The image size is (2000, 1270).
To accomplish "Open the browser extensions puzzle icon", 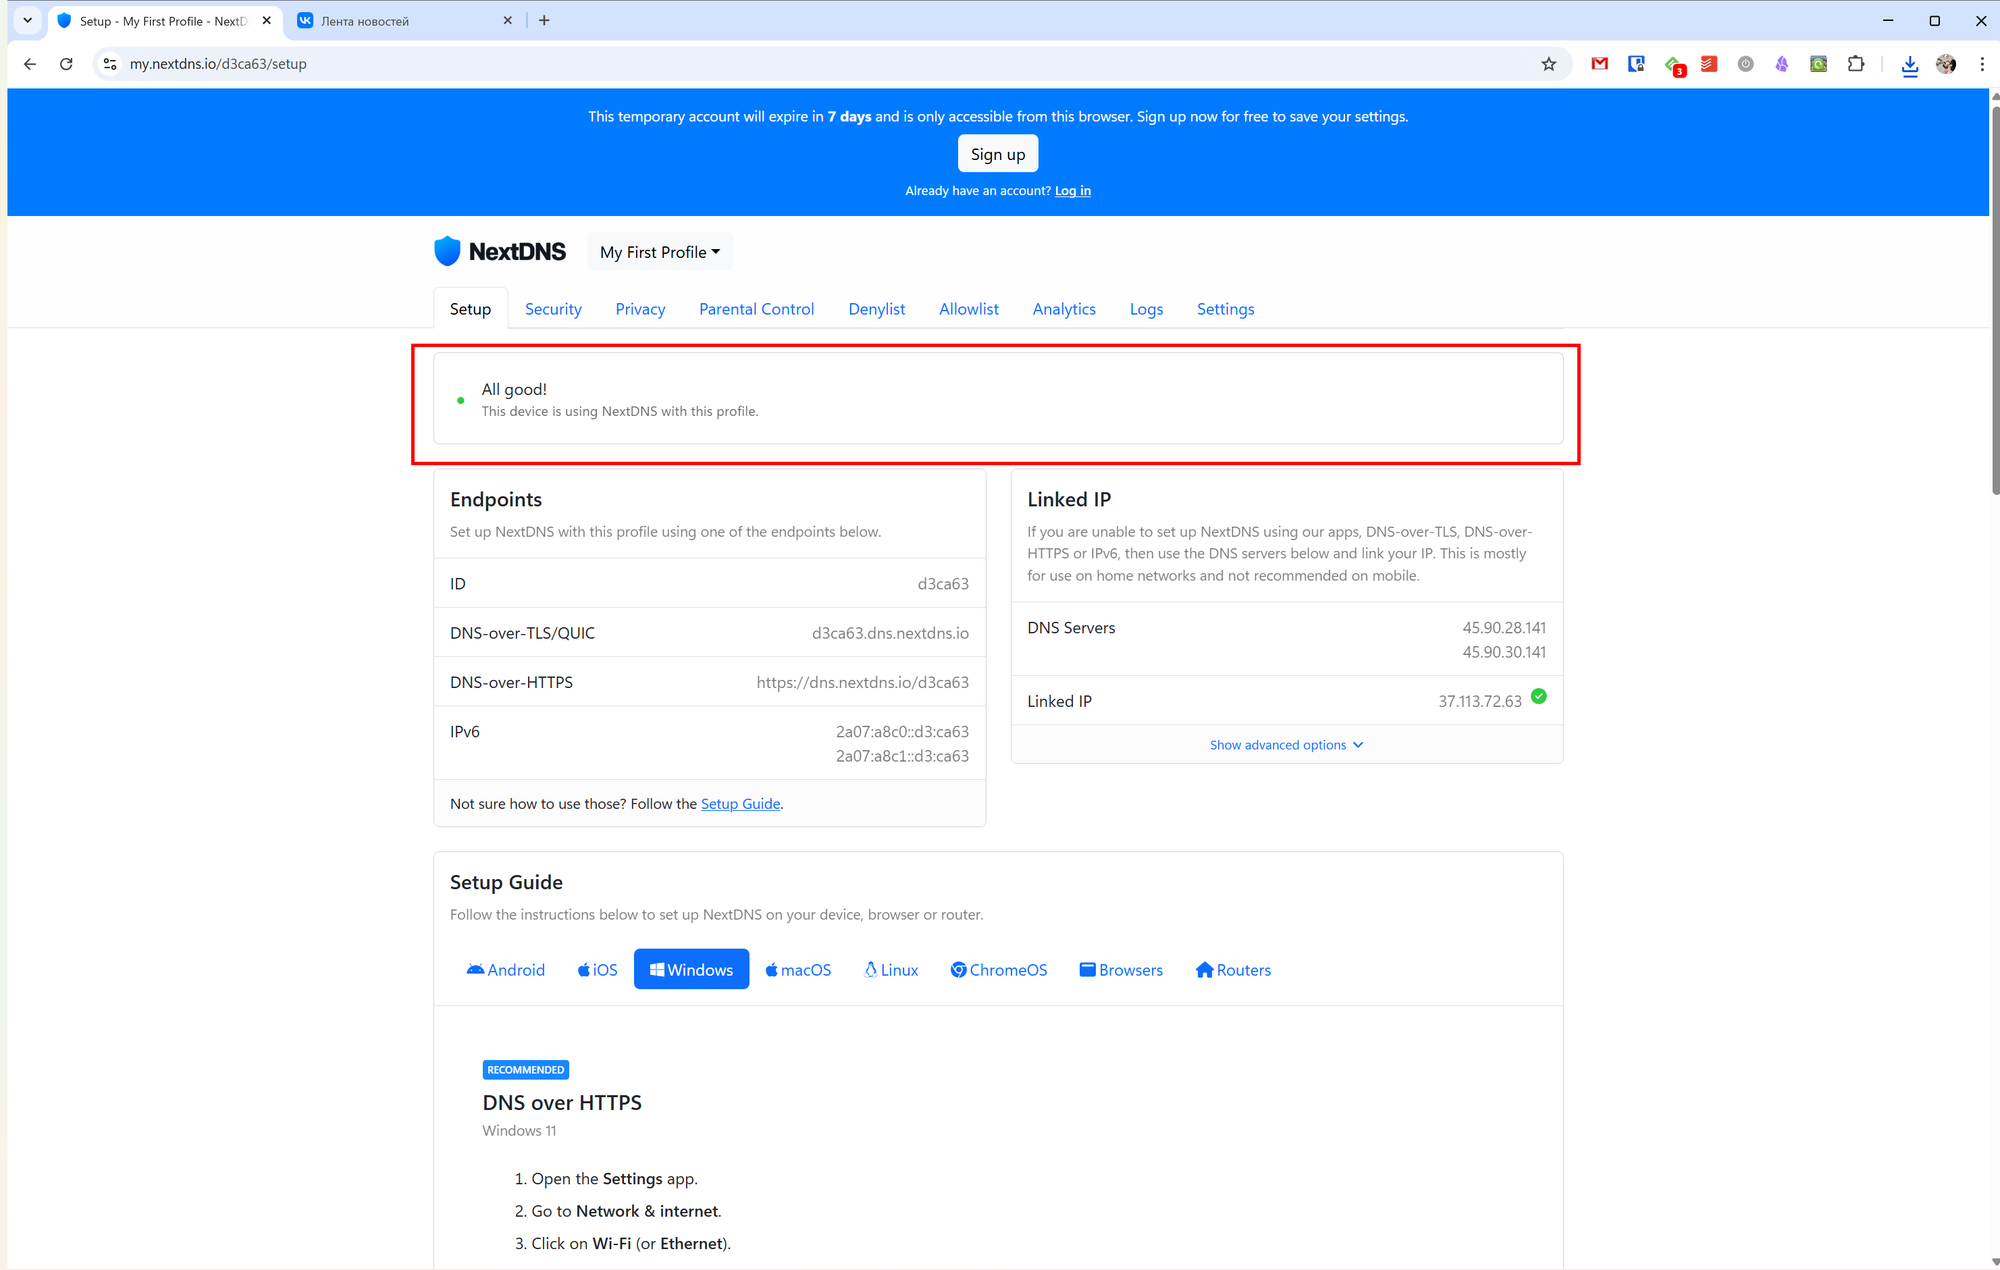I will pyautogui.click(x=1856, y=64).
